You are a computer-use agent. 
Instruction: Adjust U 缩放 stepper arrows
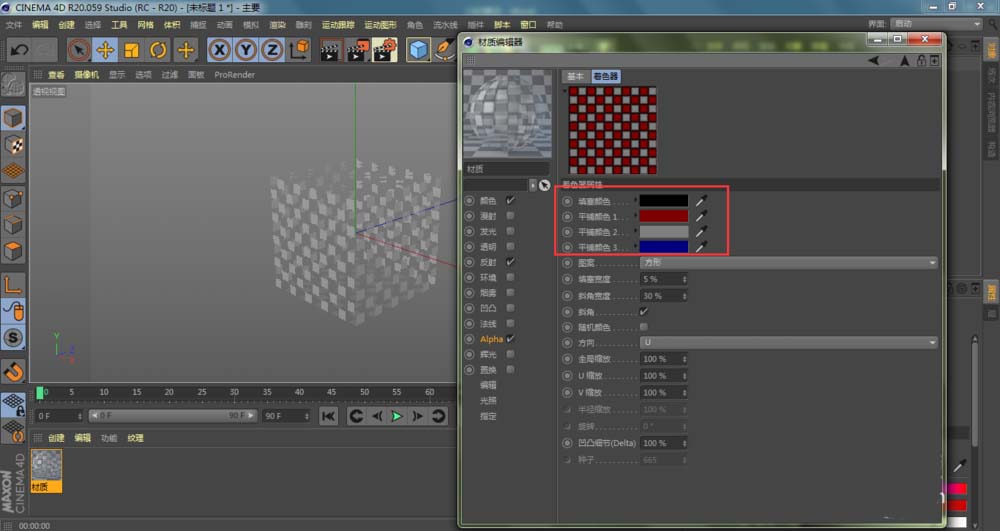coord(684,375)
